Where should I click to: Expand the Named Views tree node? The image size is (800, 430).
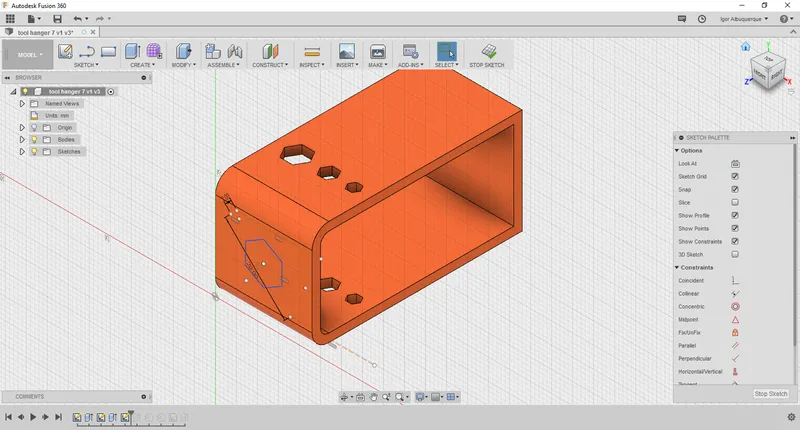[x=22, y=104]
